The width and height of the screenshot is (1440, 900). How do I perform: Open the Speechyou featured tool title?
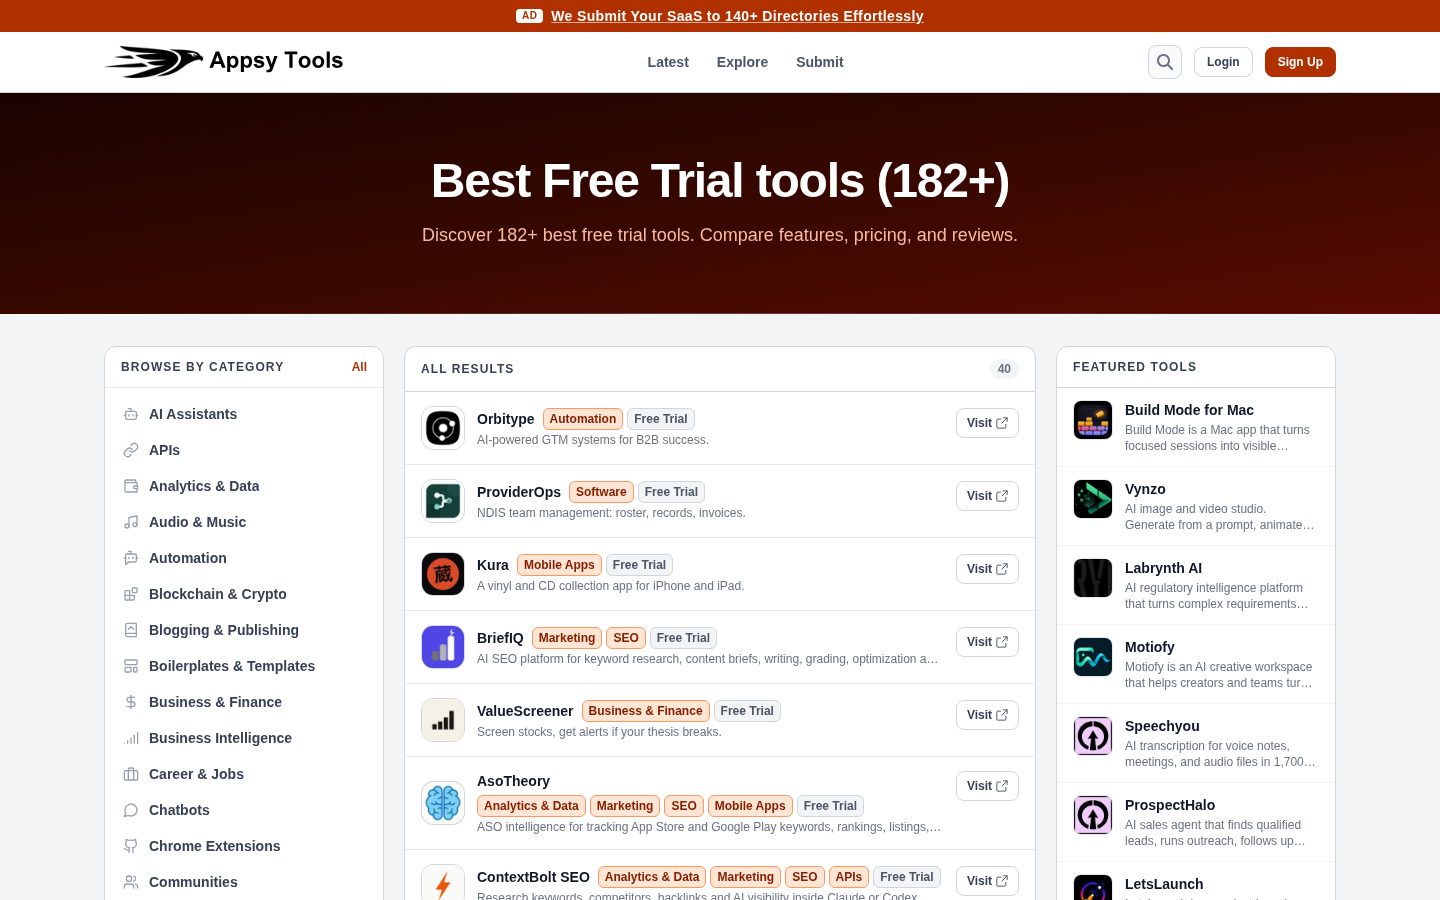(1162, 726)
